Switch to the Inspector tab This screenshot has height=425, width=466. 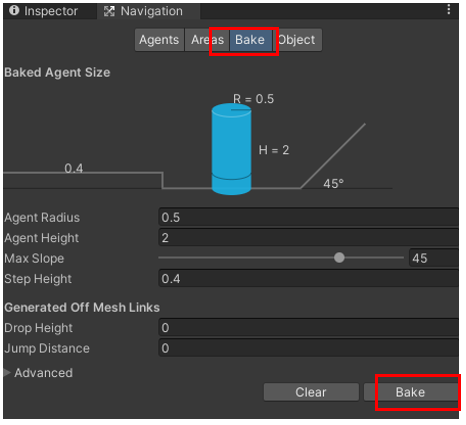coord(50,11)
